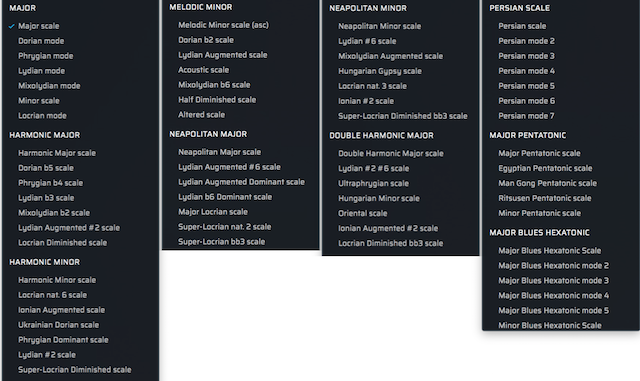
Task: Select the Persian scale entry
Action: click(522, 26)
